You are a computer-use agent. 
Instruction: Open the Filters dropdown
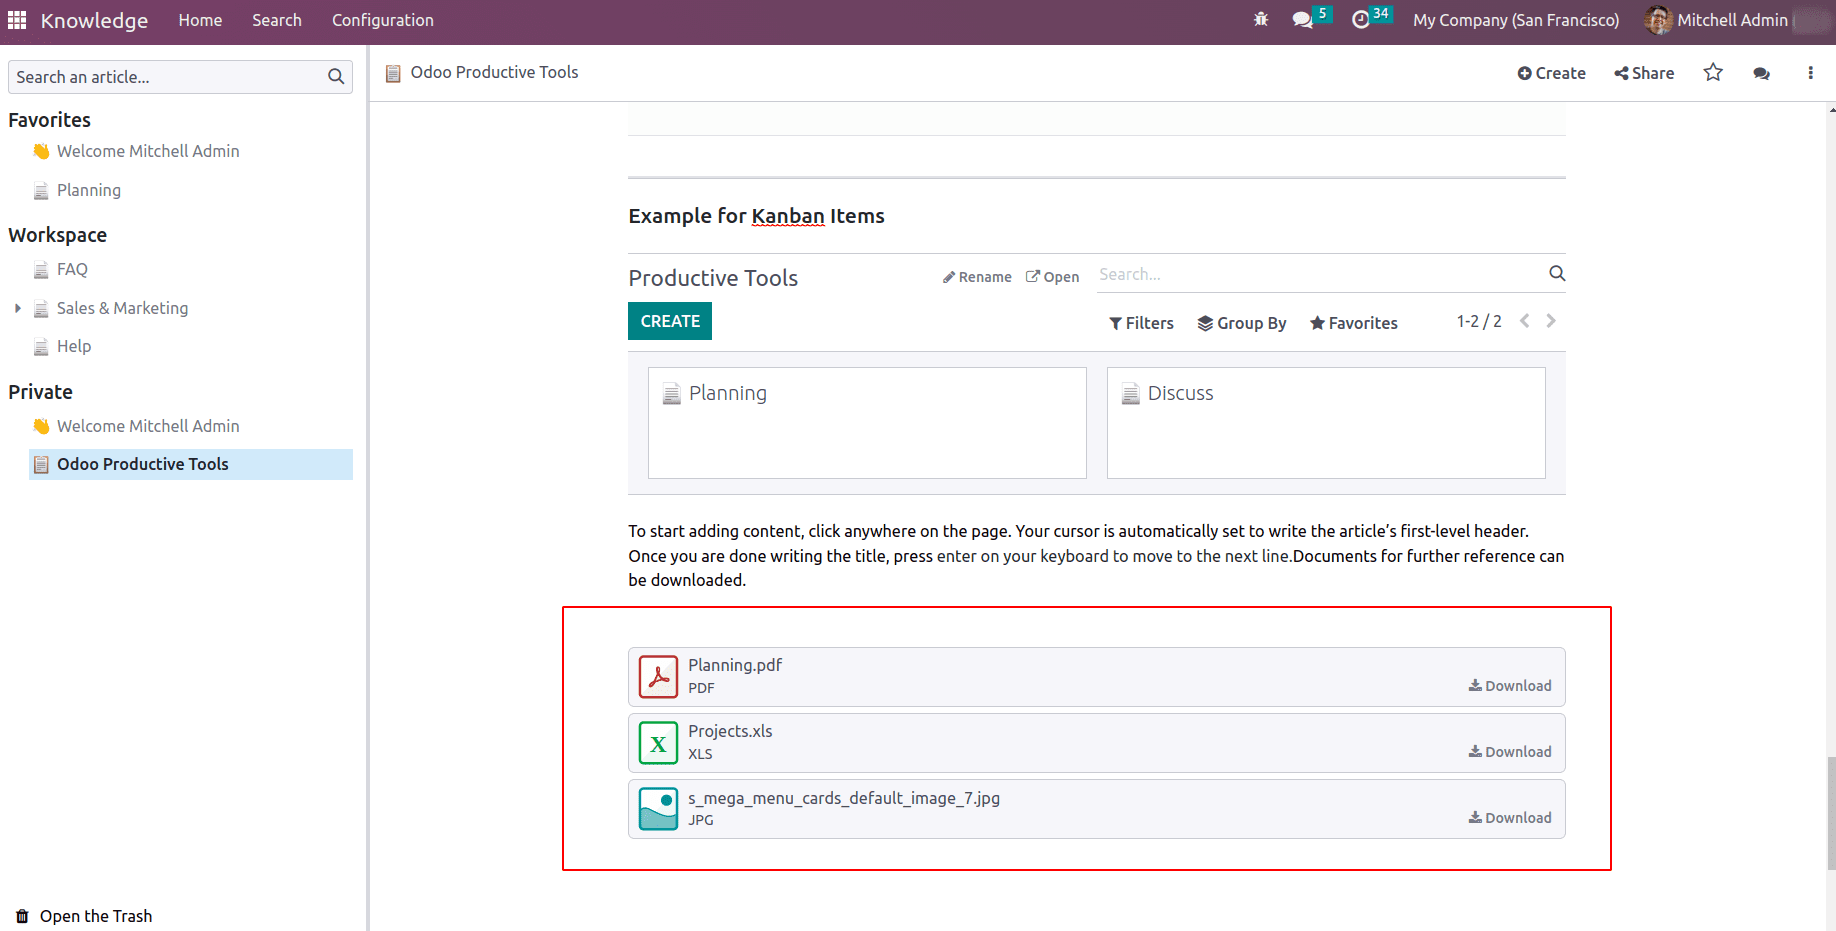[1141, 323]
